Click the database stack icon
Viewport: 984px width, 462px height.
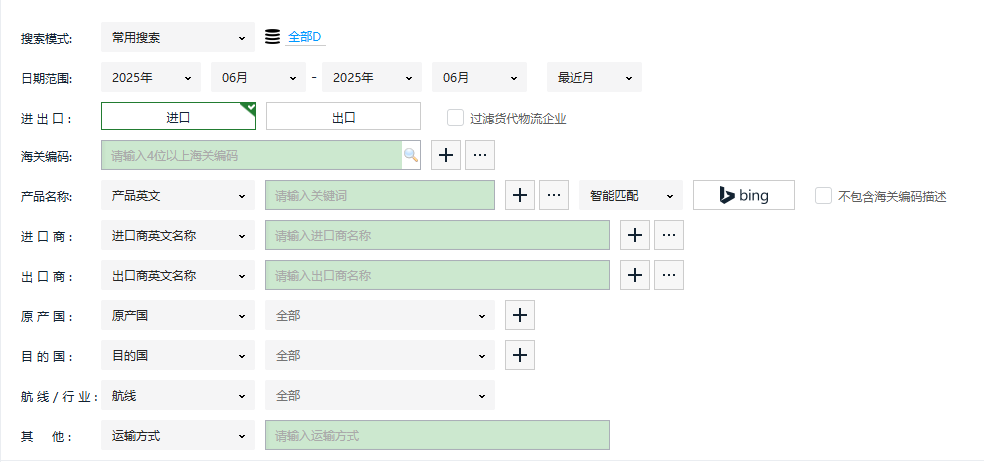click(272, 37)
